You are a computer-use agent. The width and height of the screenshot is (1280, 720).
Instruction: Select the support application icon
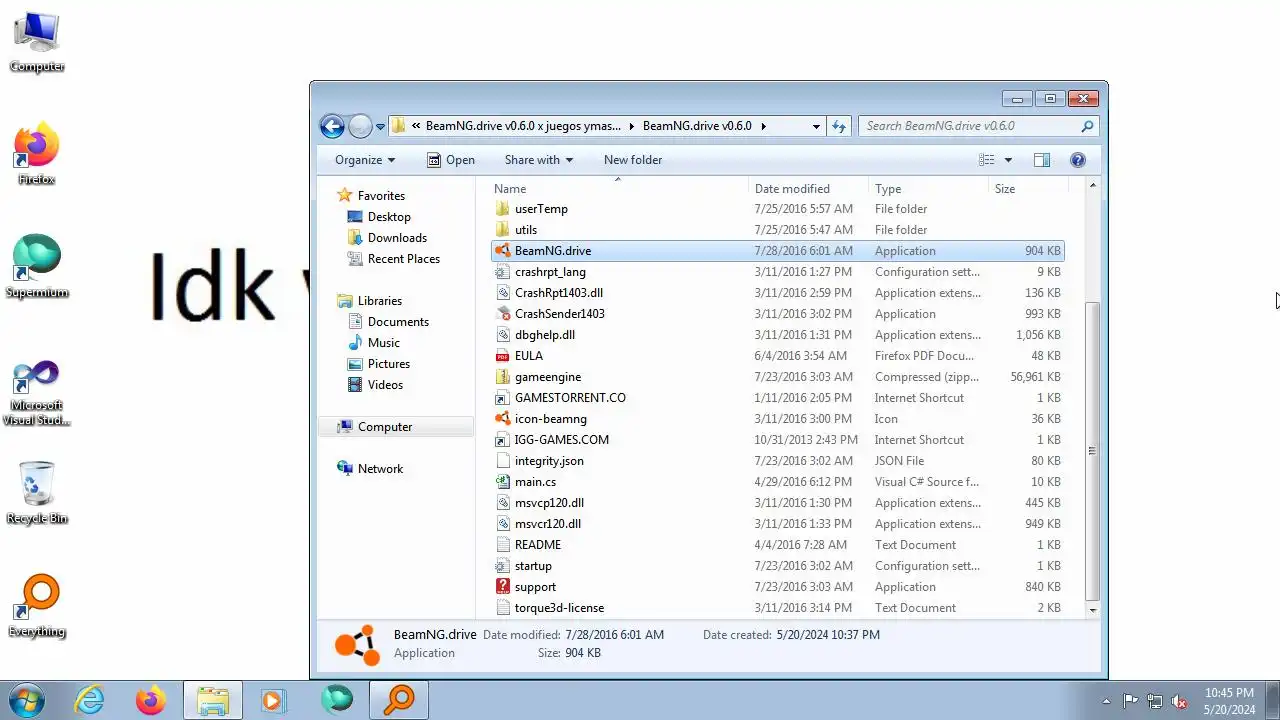503,587
